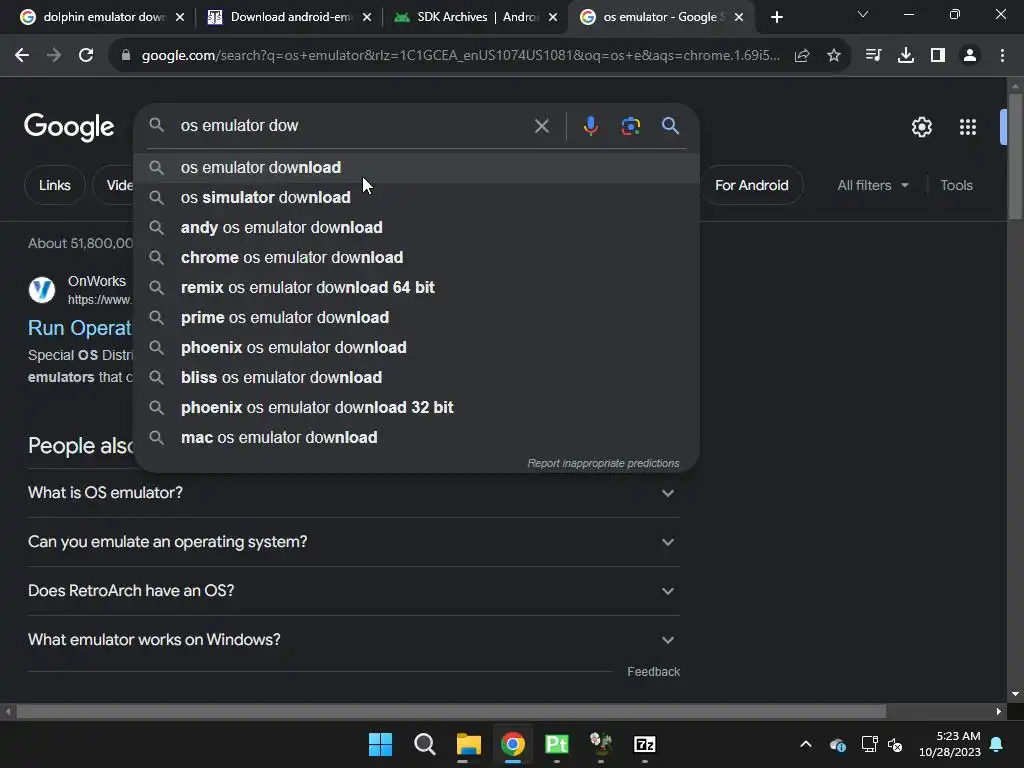Open the Chrome profile icon

pyautogui.click(x=970, y=56)
